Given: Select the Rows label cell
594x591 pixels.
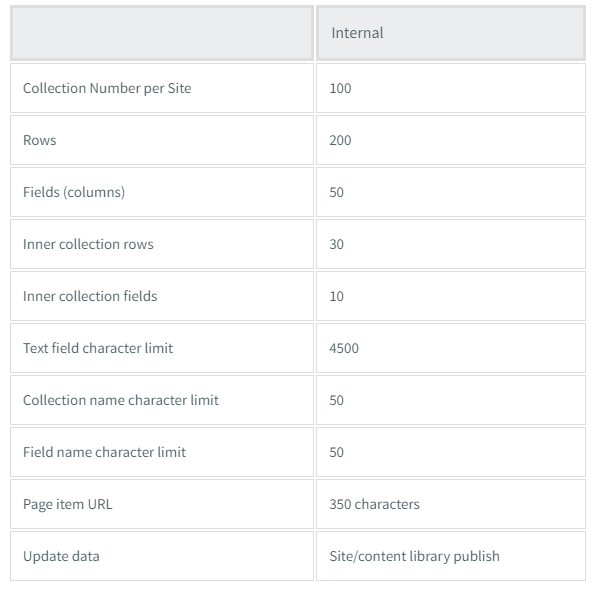Looking at the screenshot, I should [162, 140].
